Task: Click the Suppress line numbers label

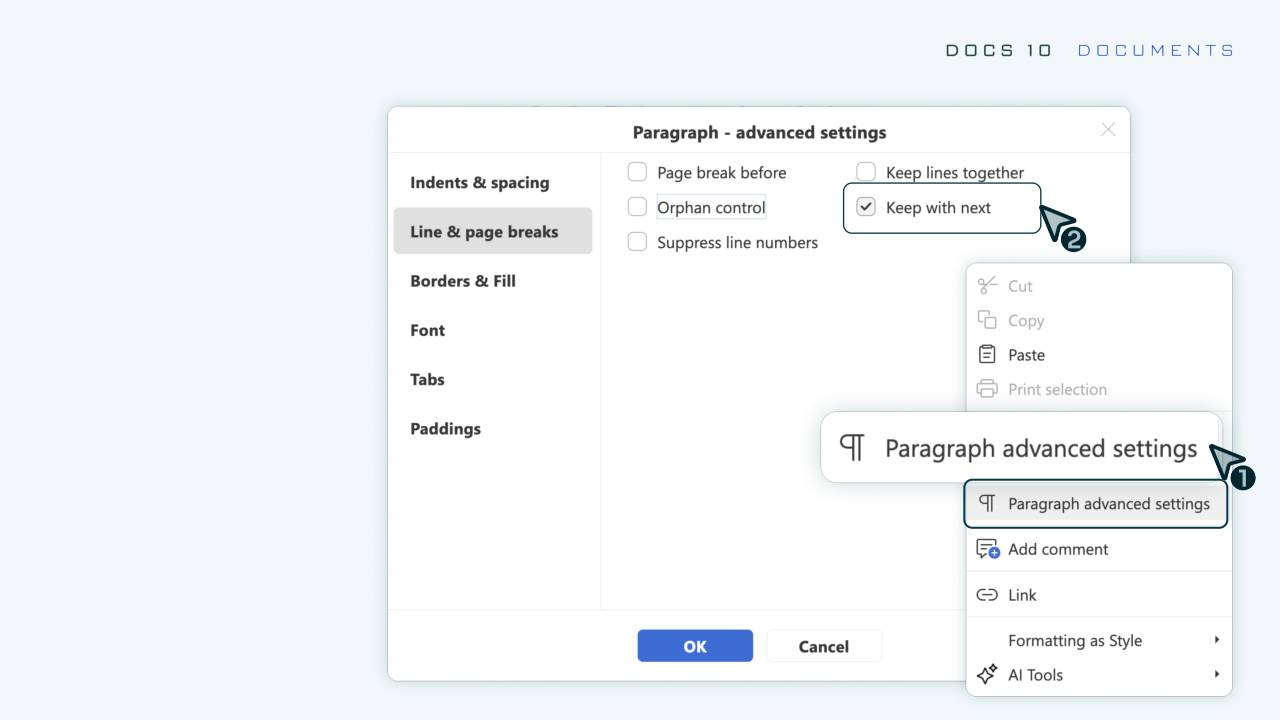Action: click(x=737, y=242)
